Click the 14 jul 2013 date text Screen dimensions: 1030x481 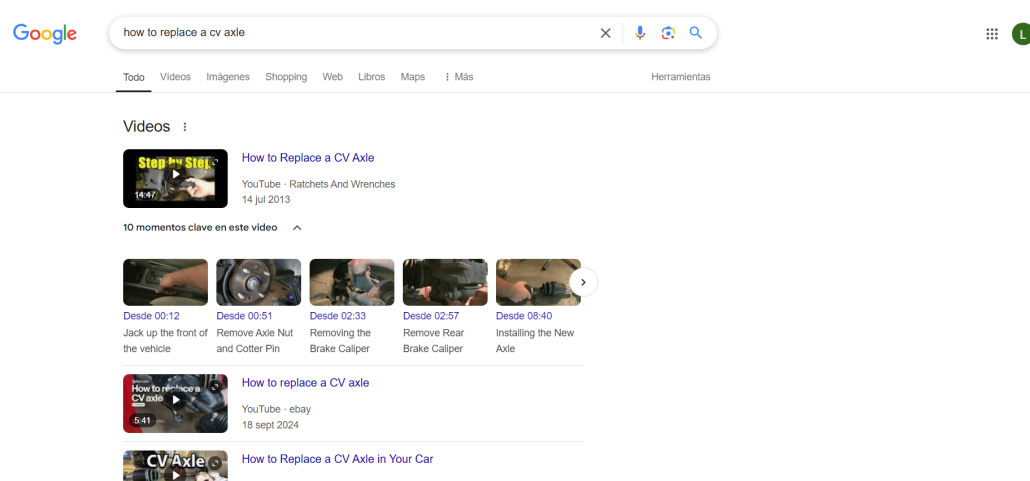pos(266,199)
